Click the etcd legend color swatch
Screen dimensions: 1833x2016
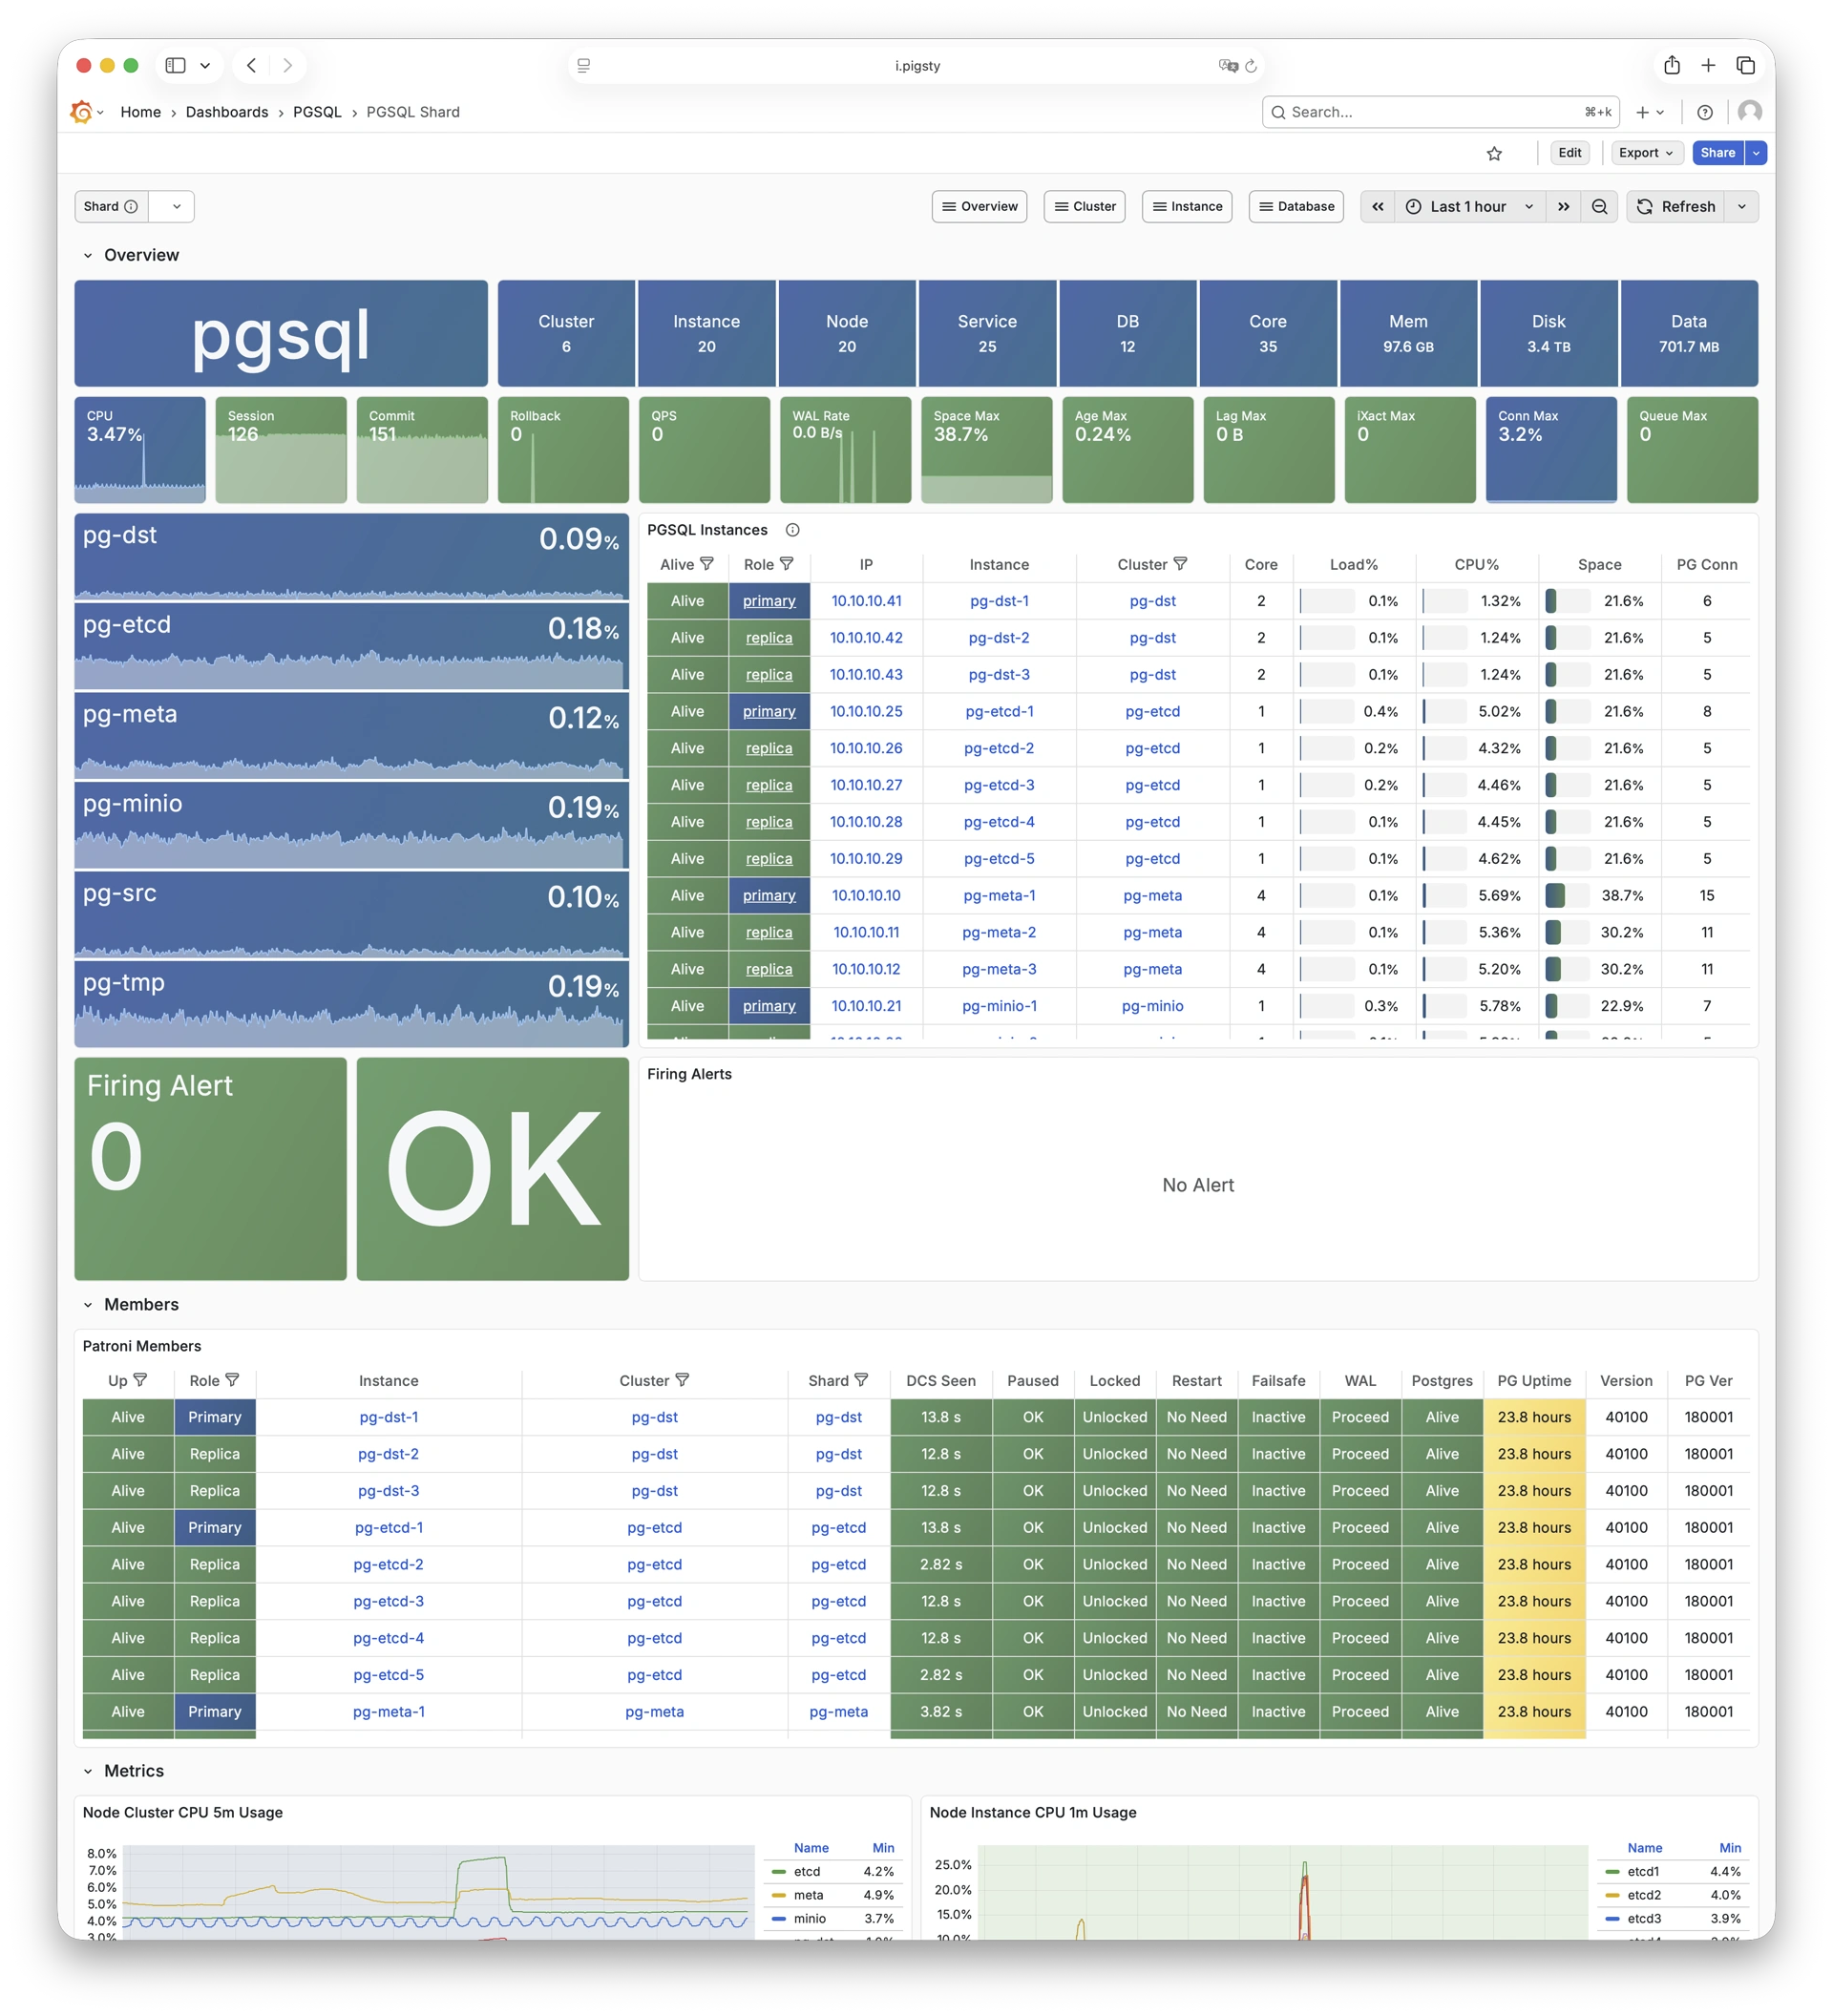click(x=778, y=1871)
